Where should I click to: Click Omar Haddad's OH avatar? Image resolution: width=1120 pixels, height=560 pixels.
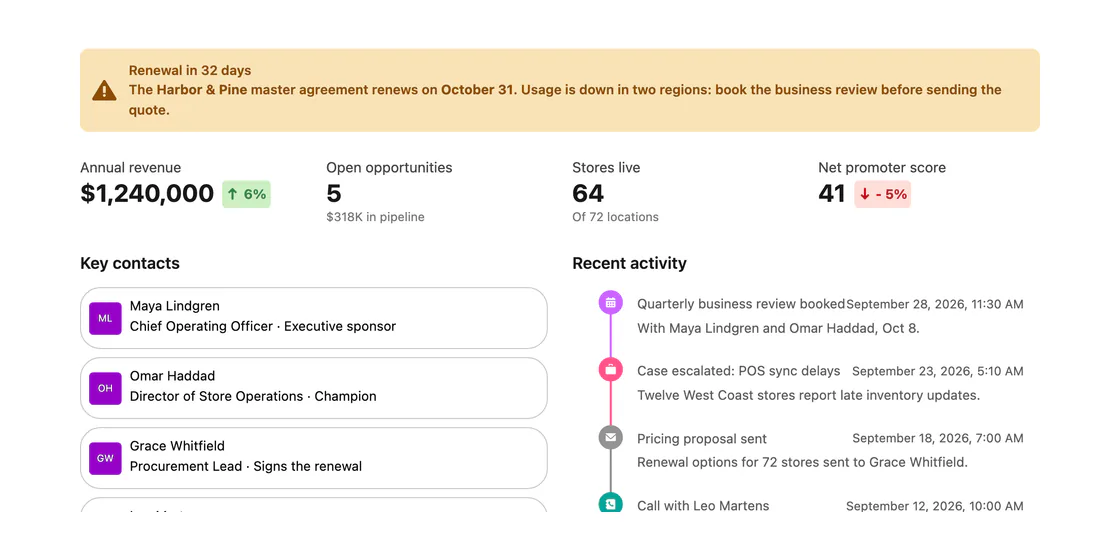105,389
